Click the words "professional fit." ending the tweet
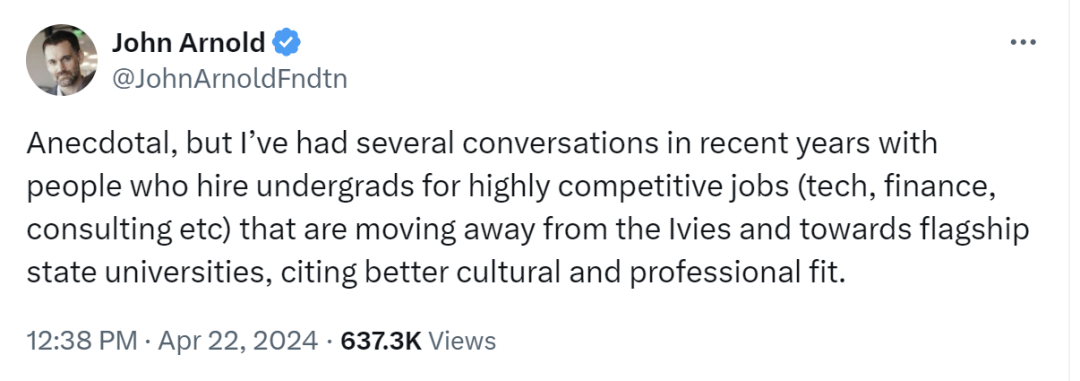The image size is (1080, 381). (736, 273)
